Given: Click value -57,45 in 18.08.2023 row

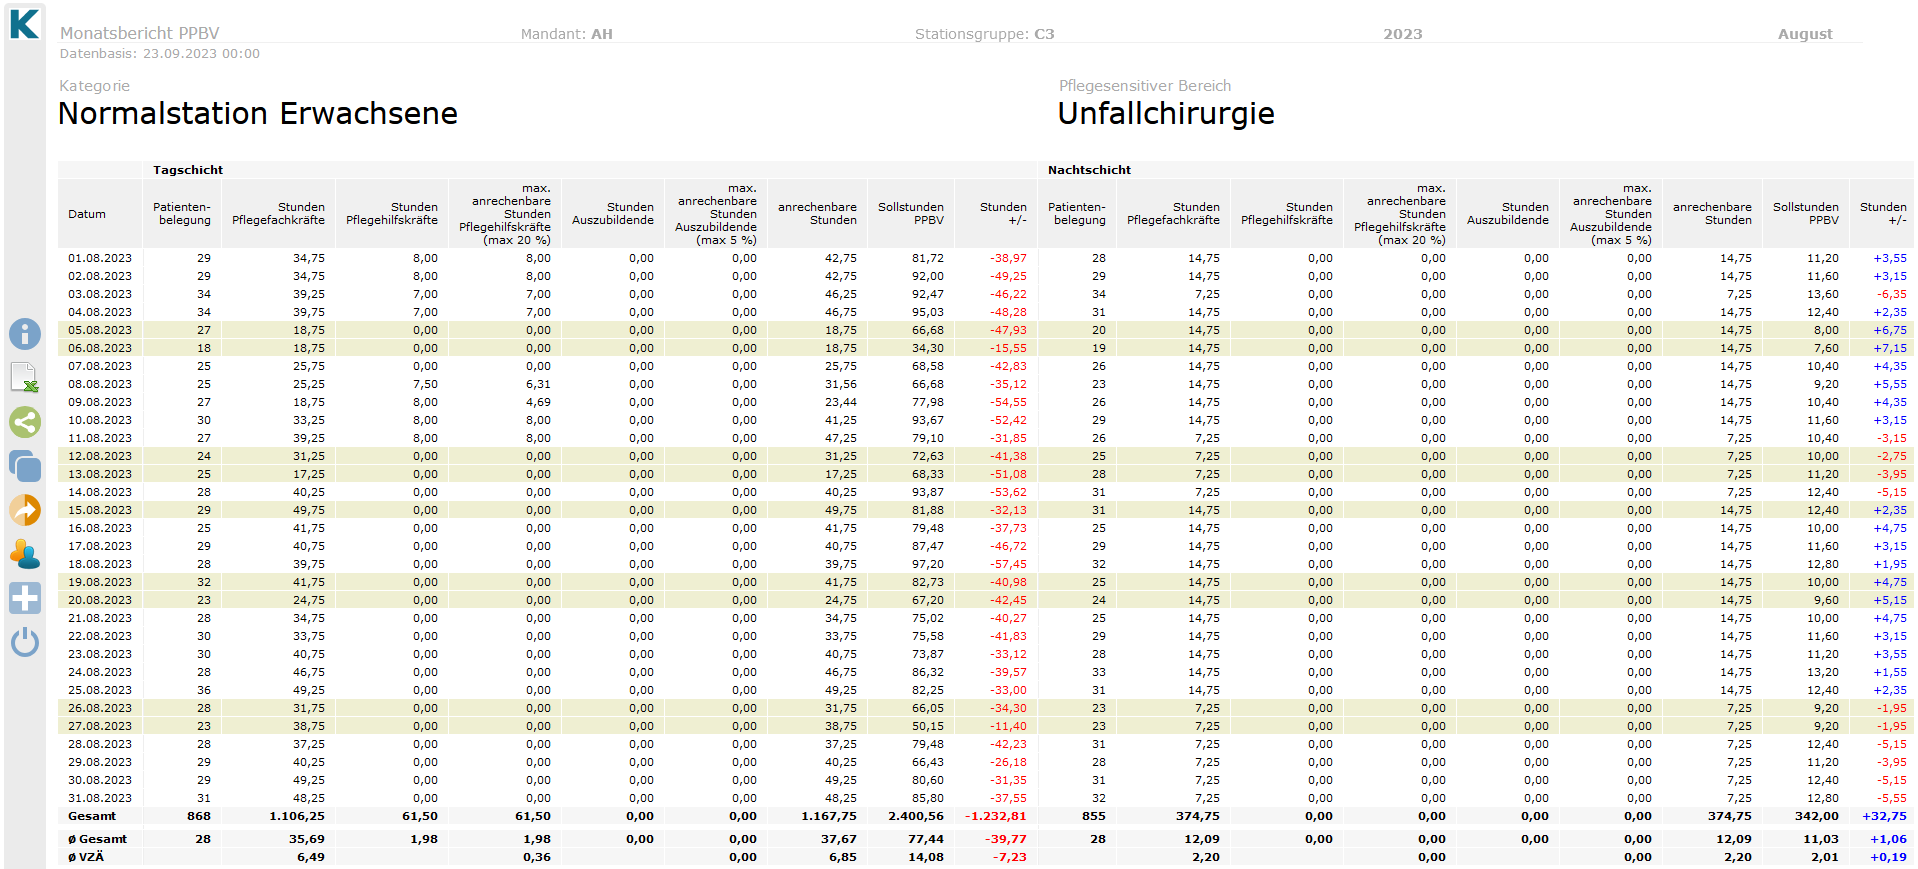Looking at the screenshot, I should click(1008, 564).
